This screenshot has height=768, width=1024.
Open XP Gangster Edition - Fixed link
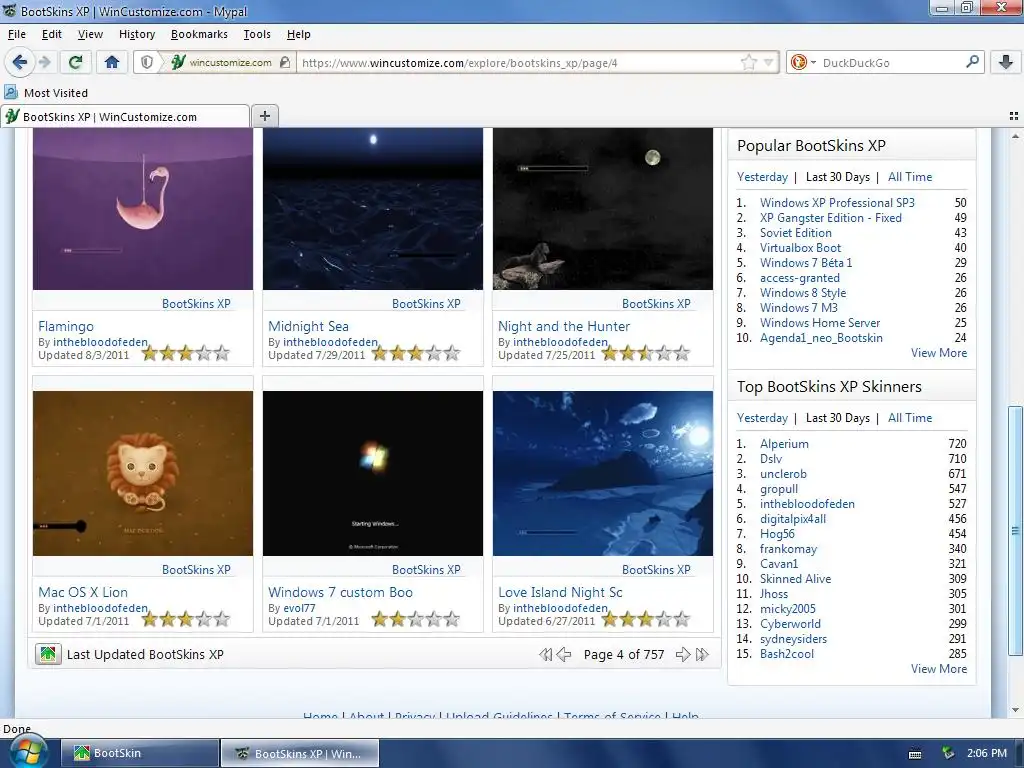coord(831,218)
